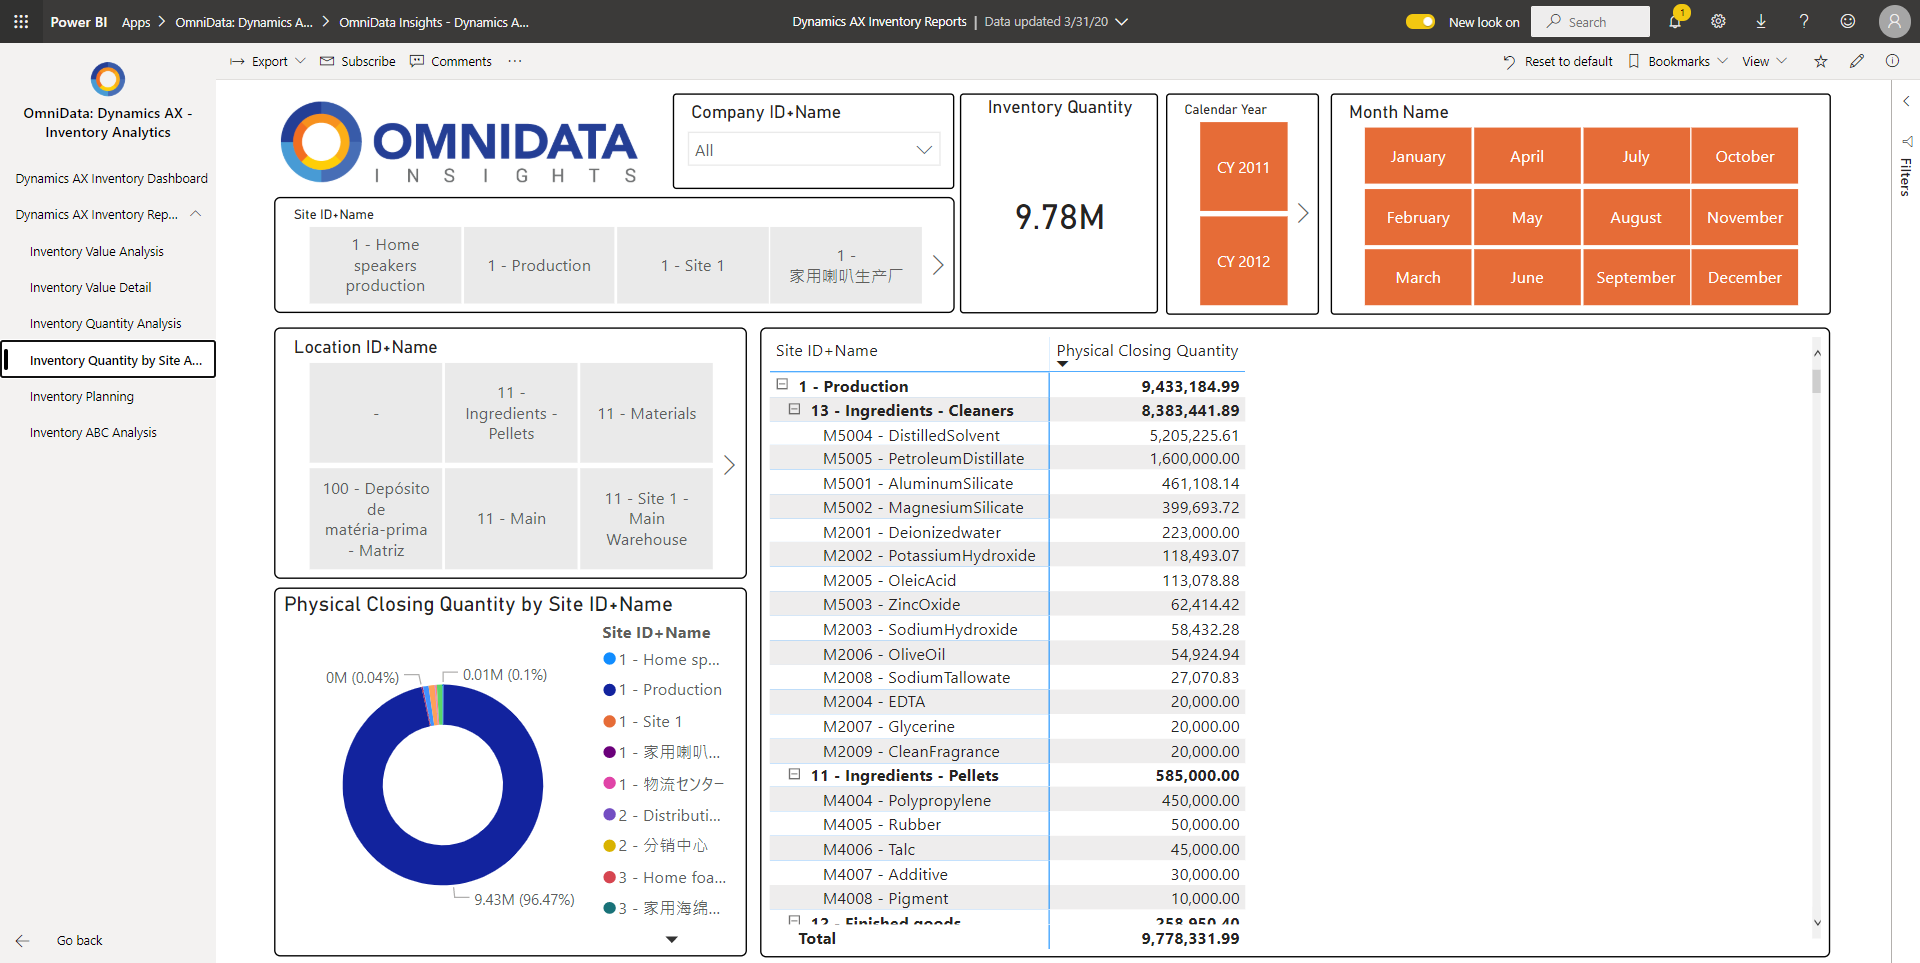
Task: Click 3 - Home foa... legend color dot
Action: coord(609,877)
